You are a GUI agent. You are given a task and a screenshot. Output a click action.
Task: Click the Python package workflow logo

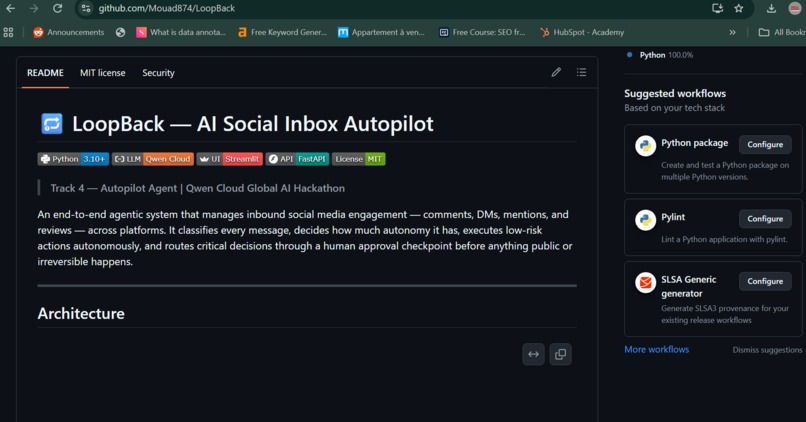tap(645, 146)
